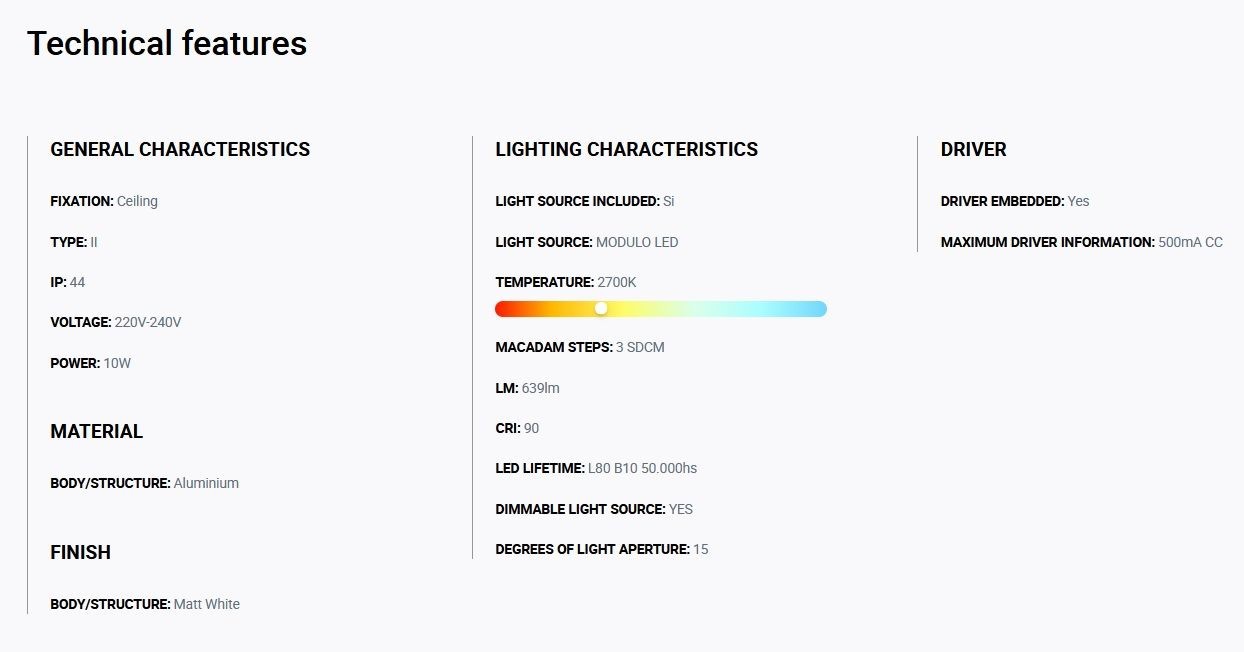Click the Driver section heading
Image resolution: width=1244 pixels, height=652 pixels.
[x=974, y=150]
